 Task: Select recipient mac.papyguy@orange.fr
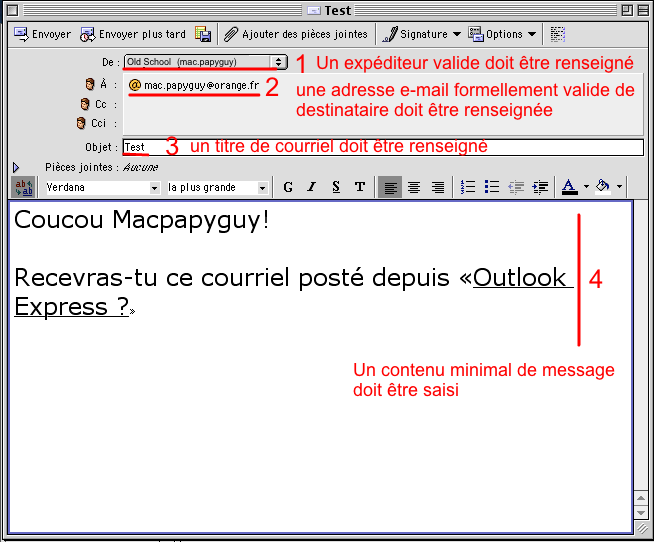point(194,86)
